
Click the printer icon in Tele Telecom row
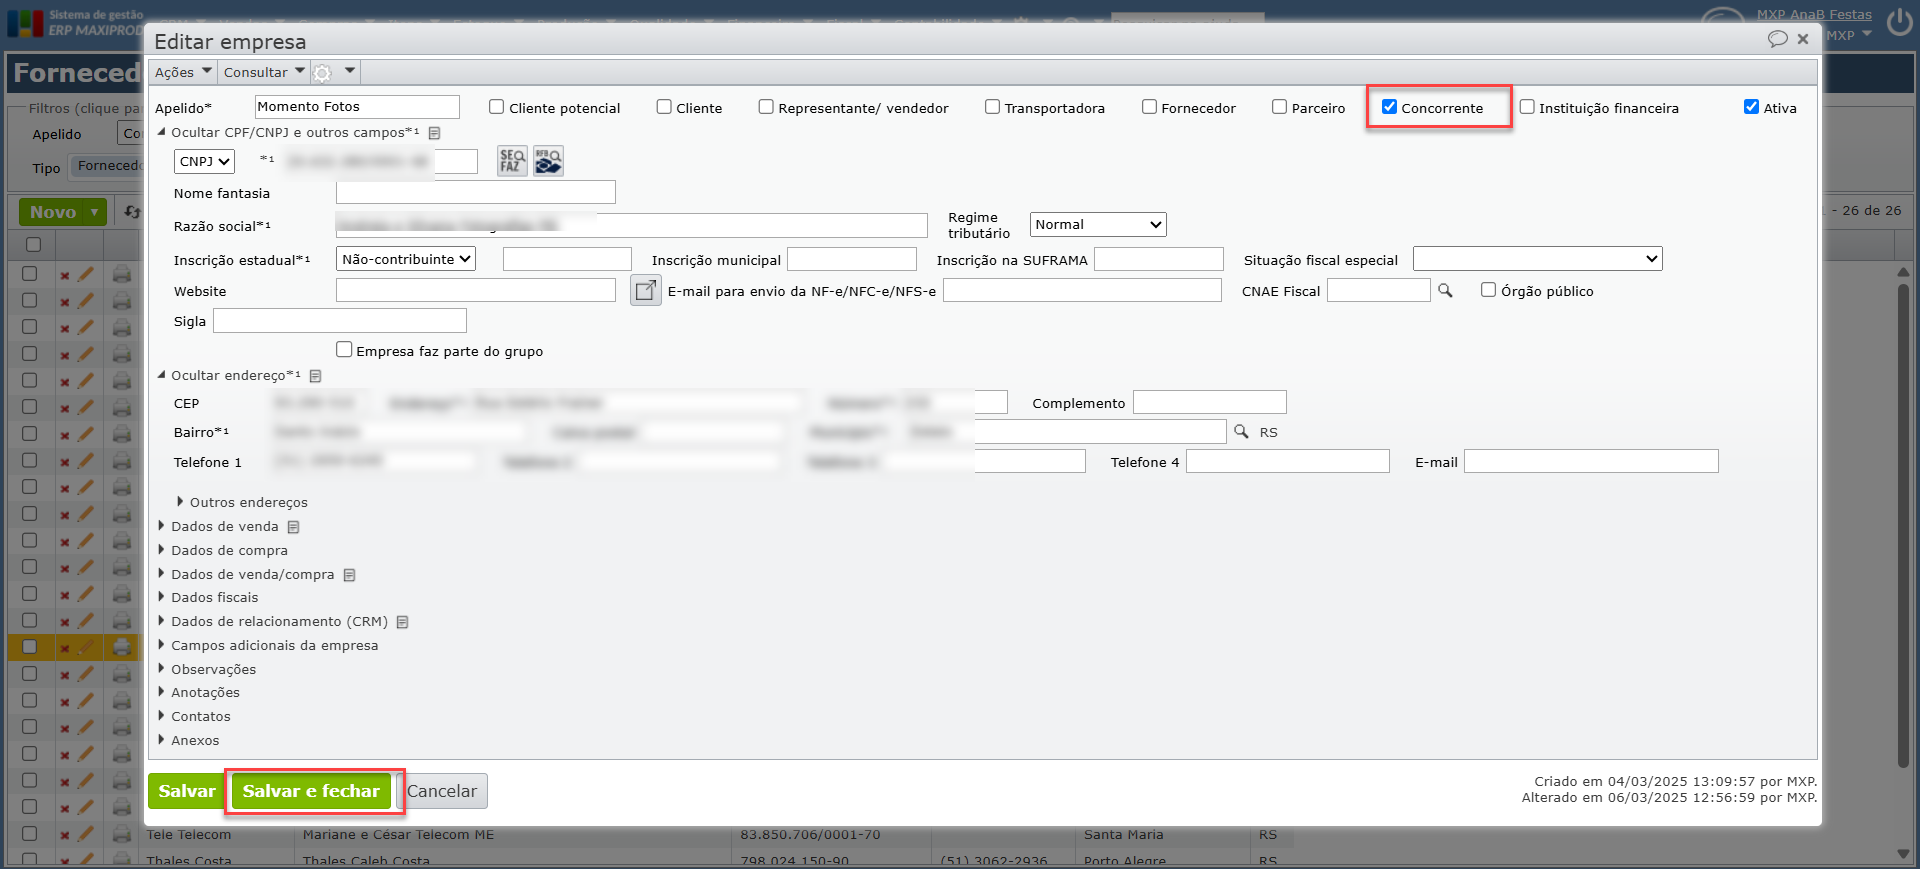(122, 834)
